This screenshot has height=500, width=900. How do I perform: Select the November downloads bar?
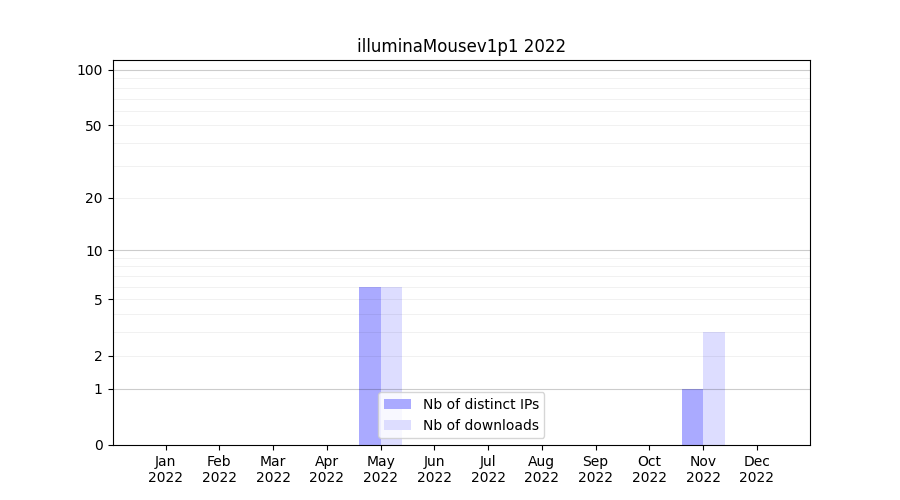[x=714, y=388]
